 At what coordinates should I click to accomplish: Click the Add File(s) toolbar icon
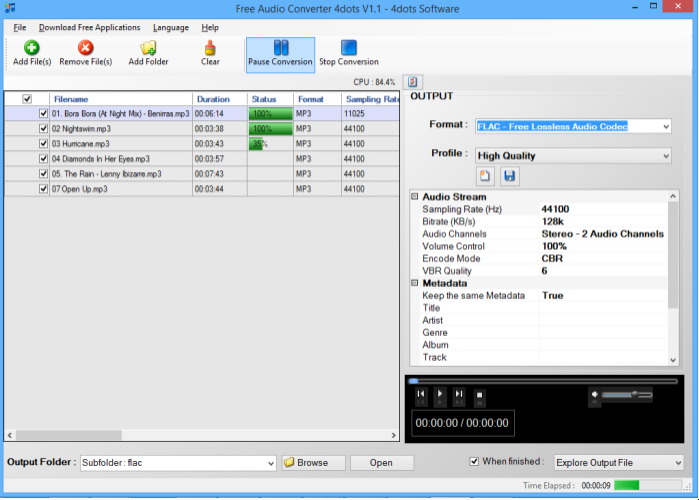tap(31, 47)
